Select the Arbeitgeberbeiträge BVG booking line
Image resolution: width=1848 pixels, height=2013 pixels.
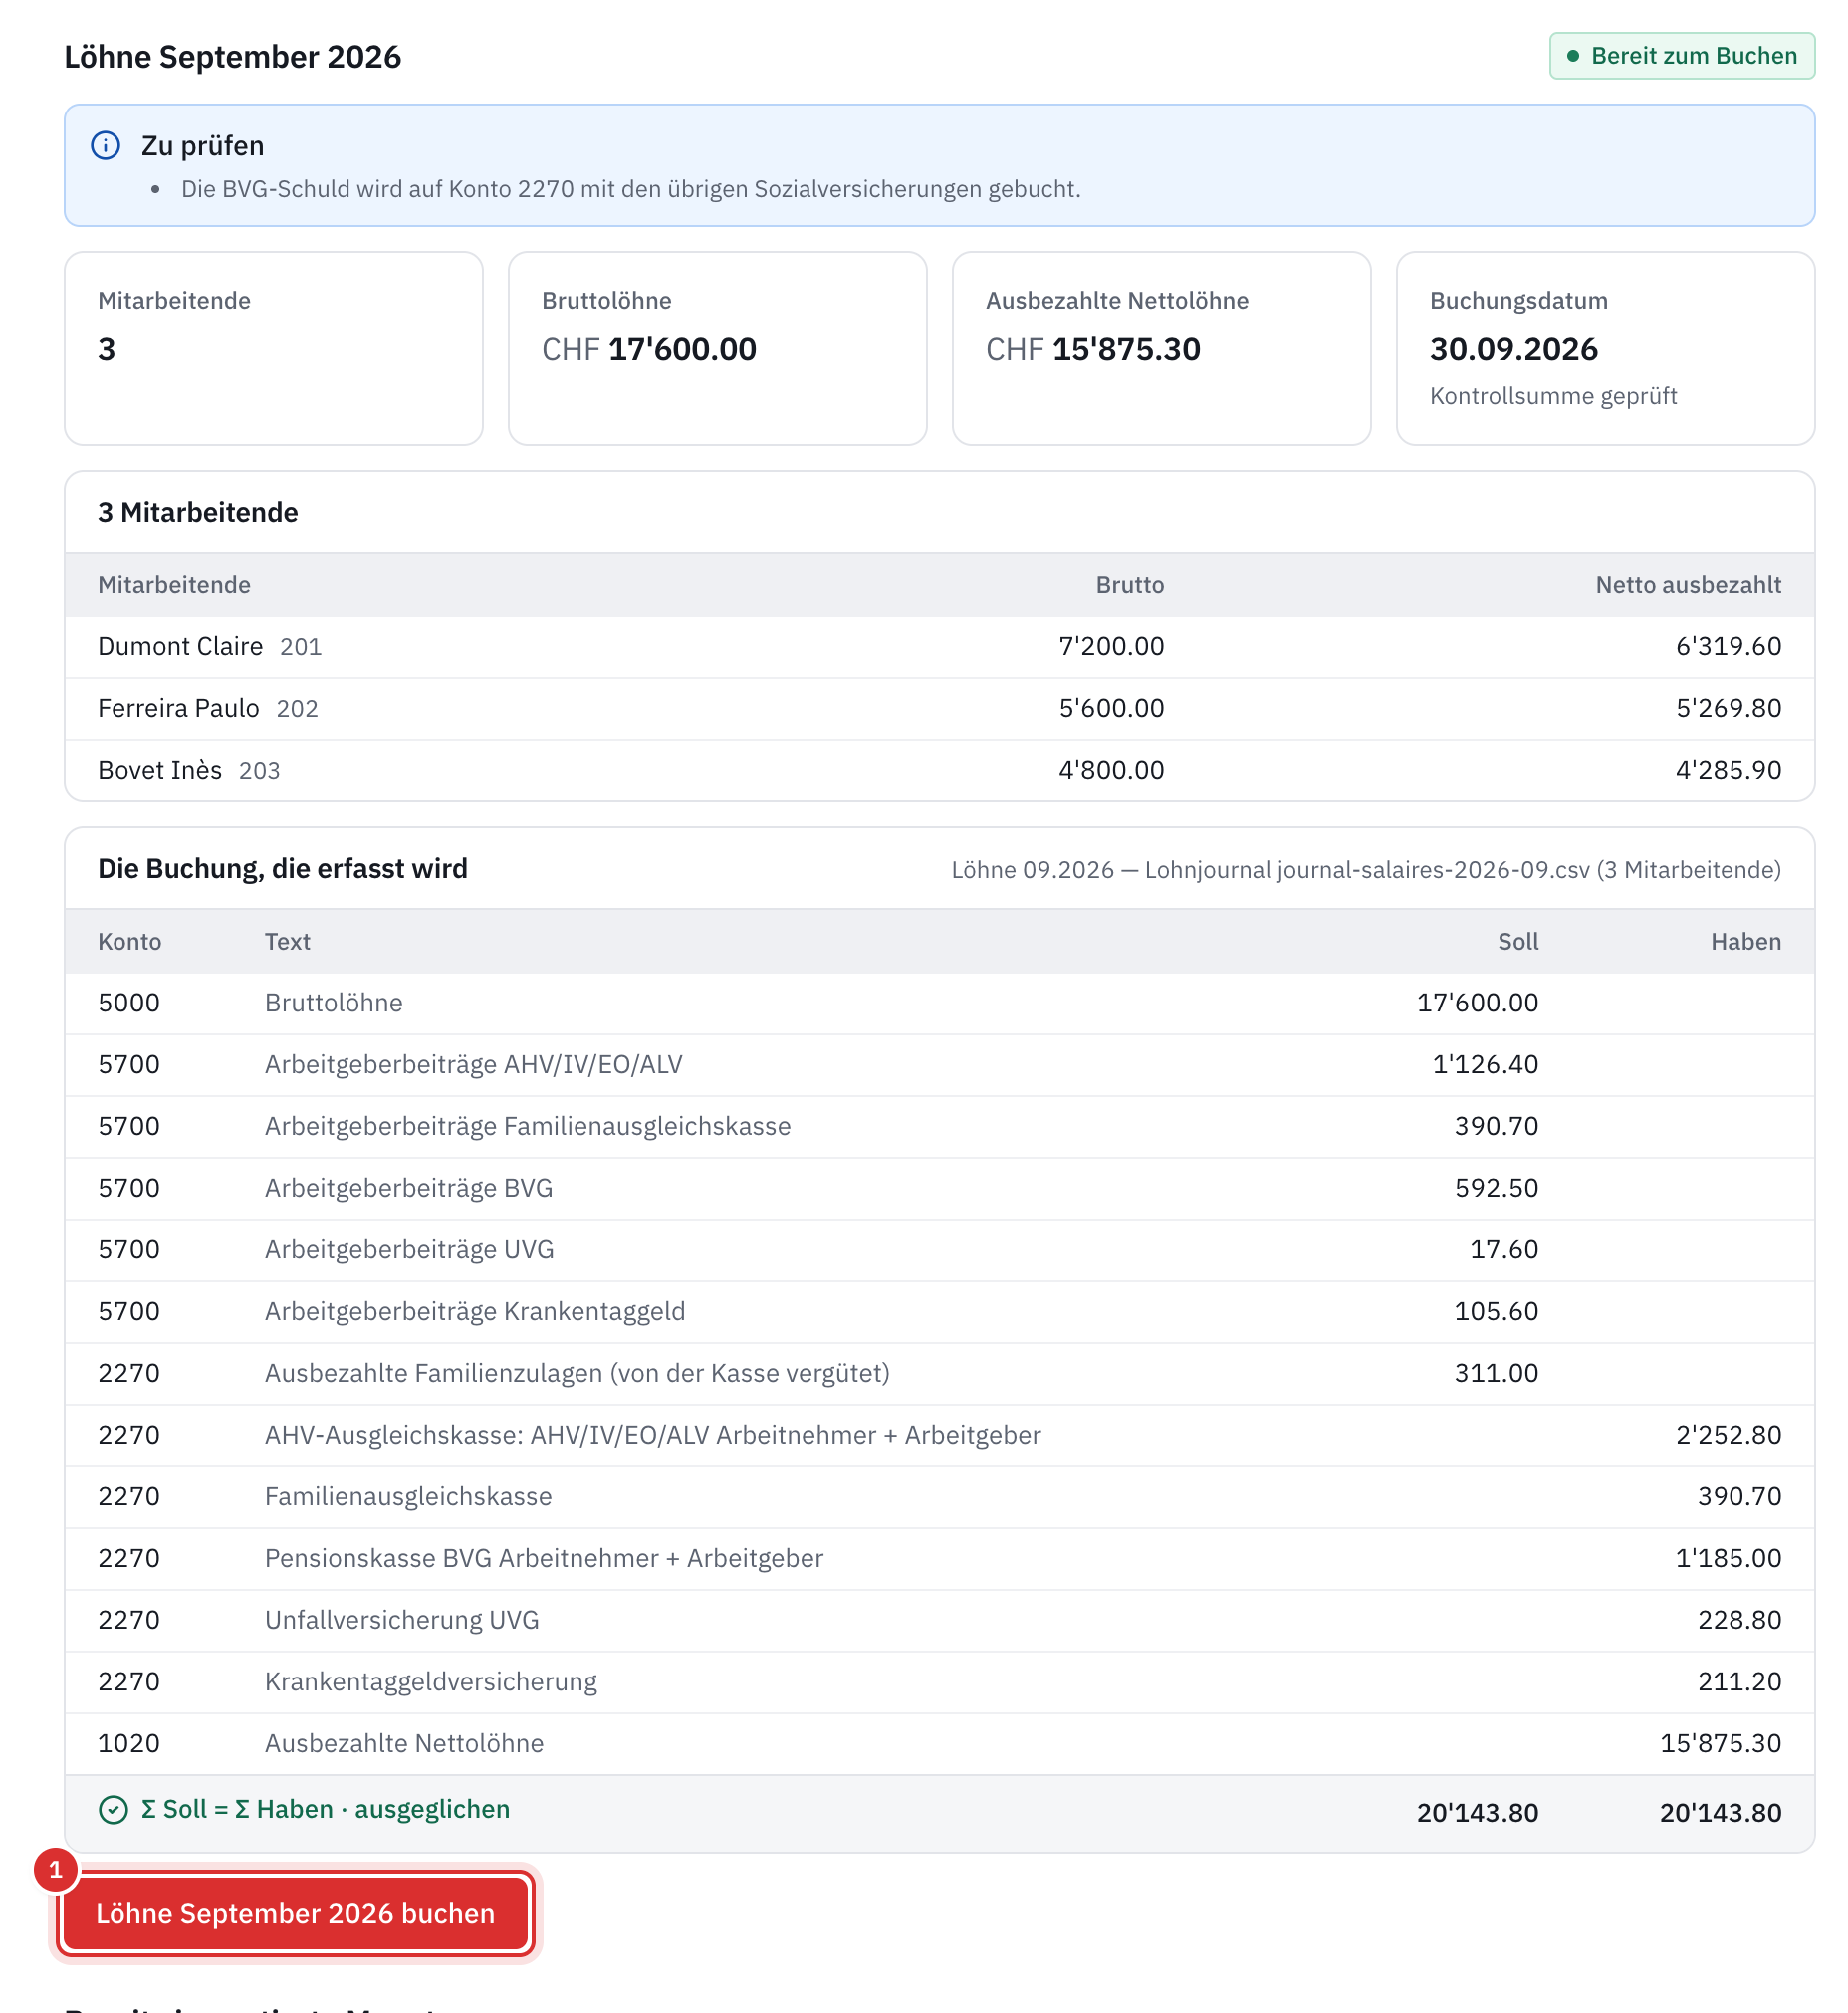[939, 1188]
